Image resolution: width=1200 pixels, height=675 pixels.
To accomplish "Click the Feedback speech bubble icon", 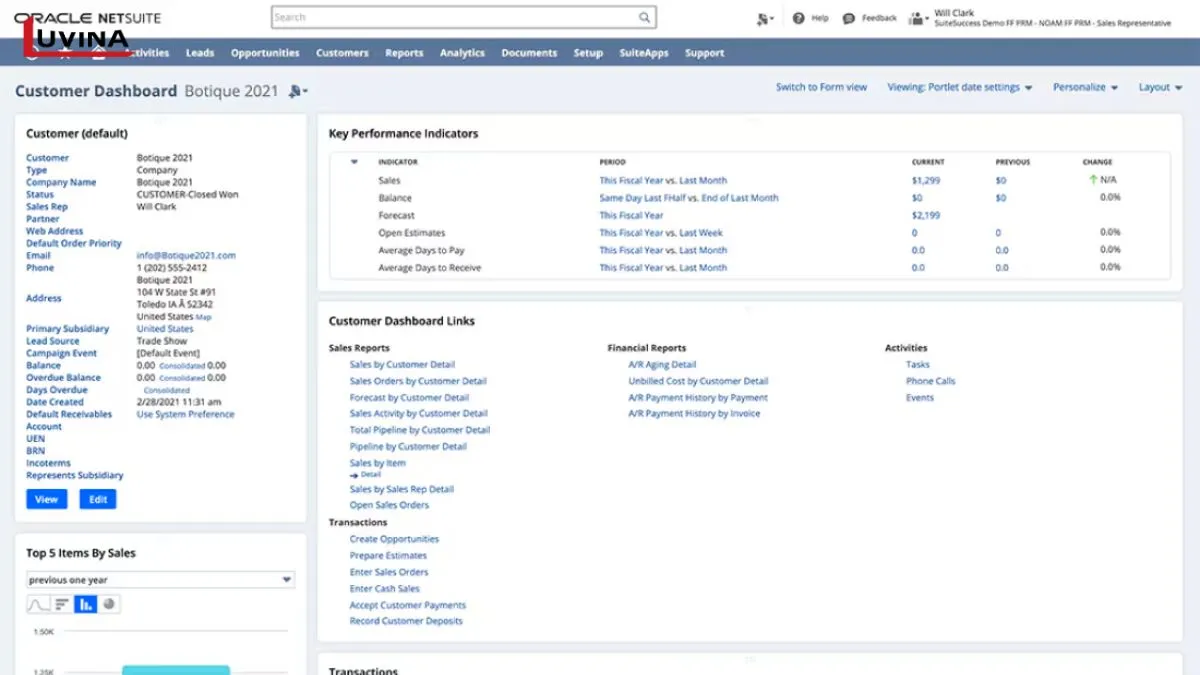I will pos(849,18).
